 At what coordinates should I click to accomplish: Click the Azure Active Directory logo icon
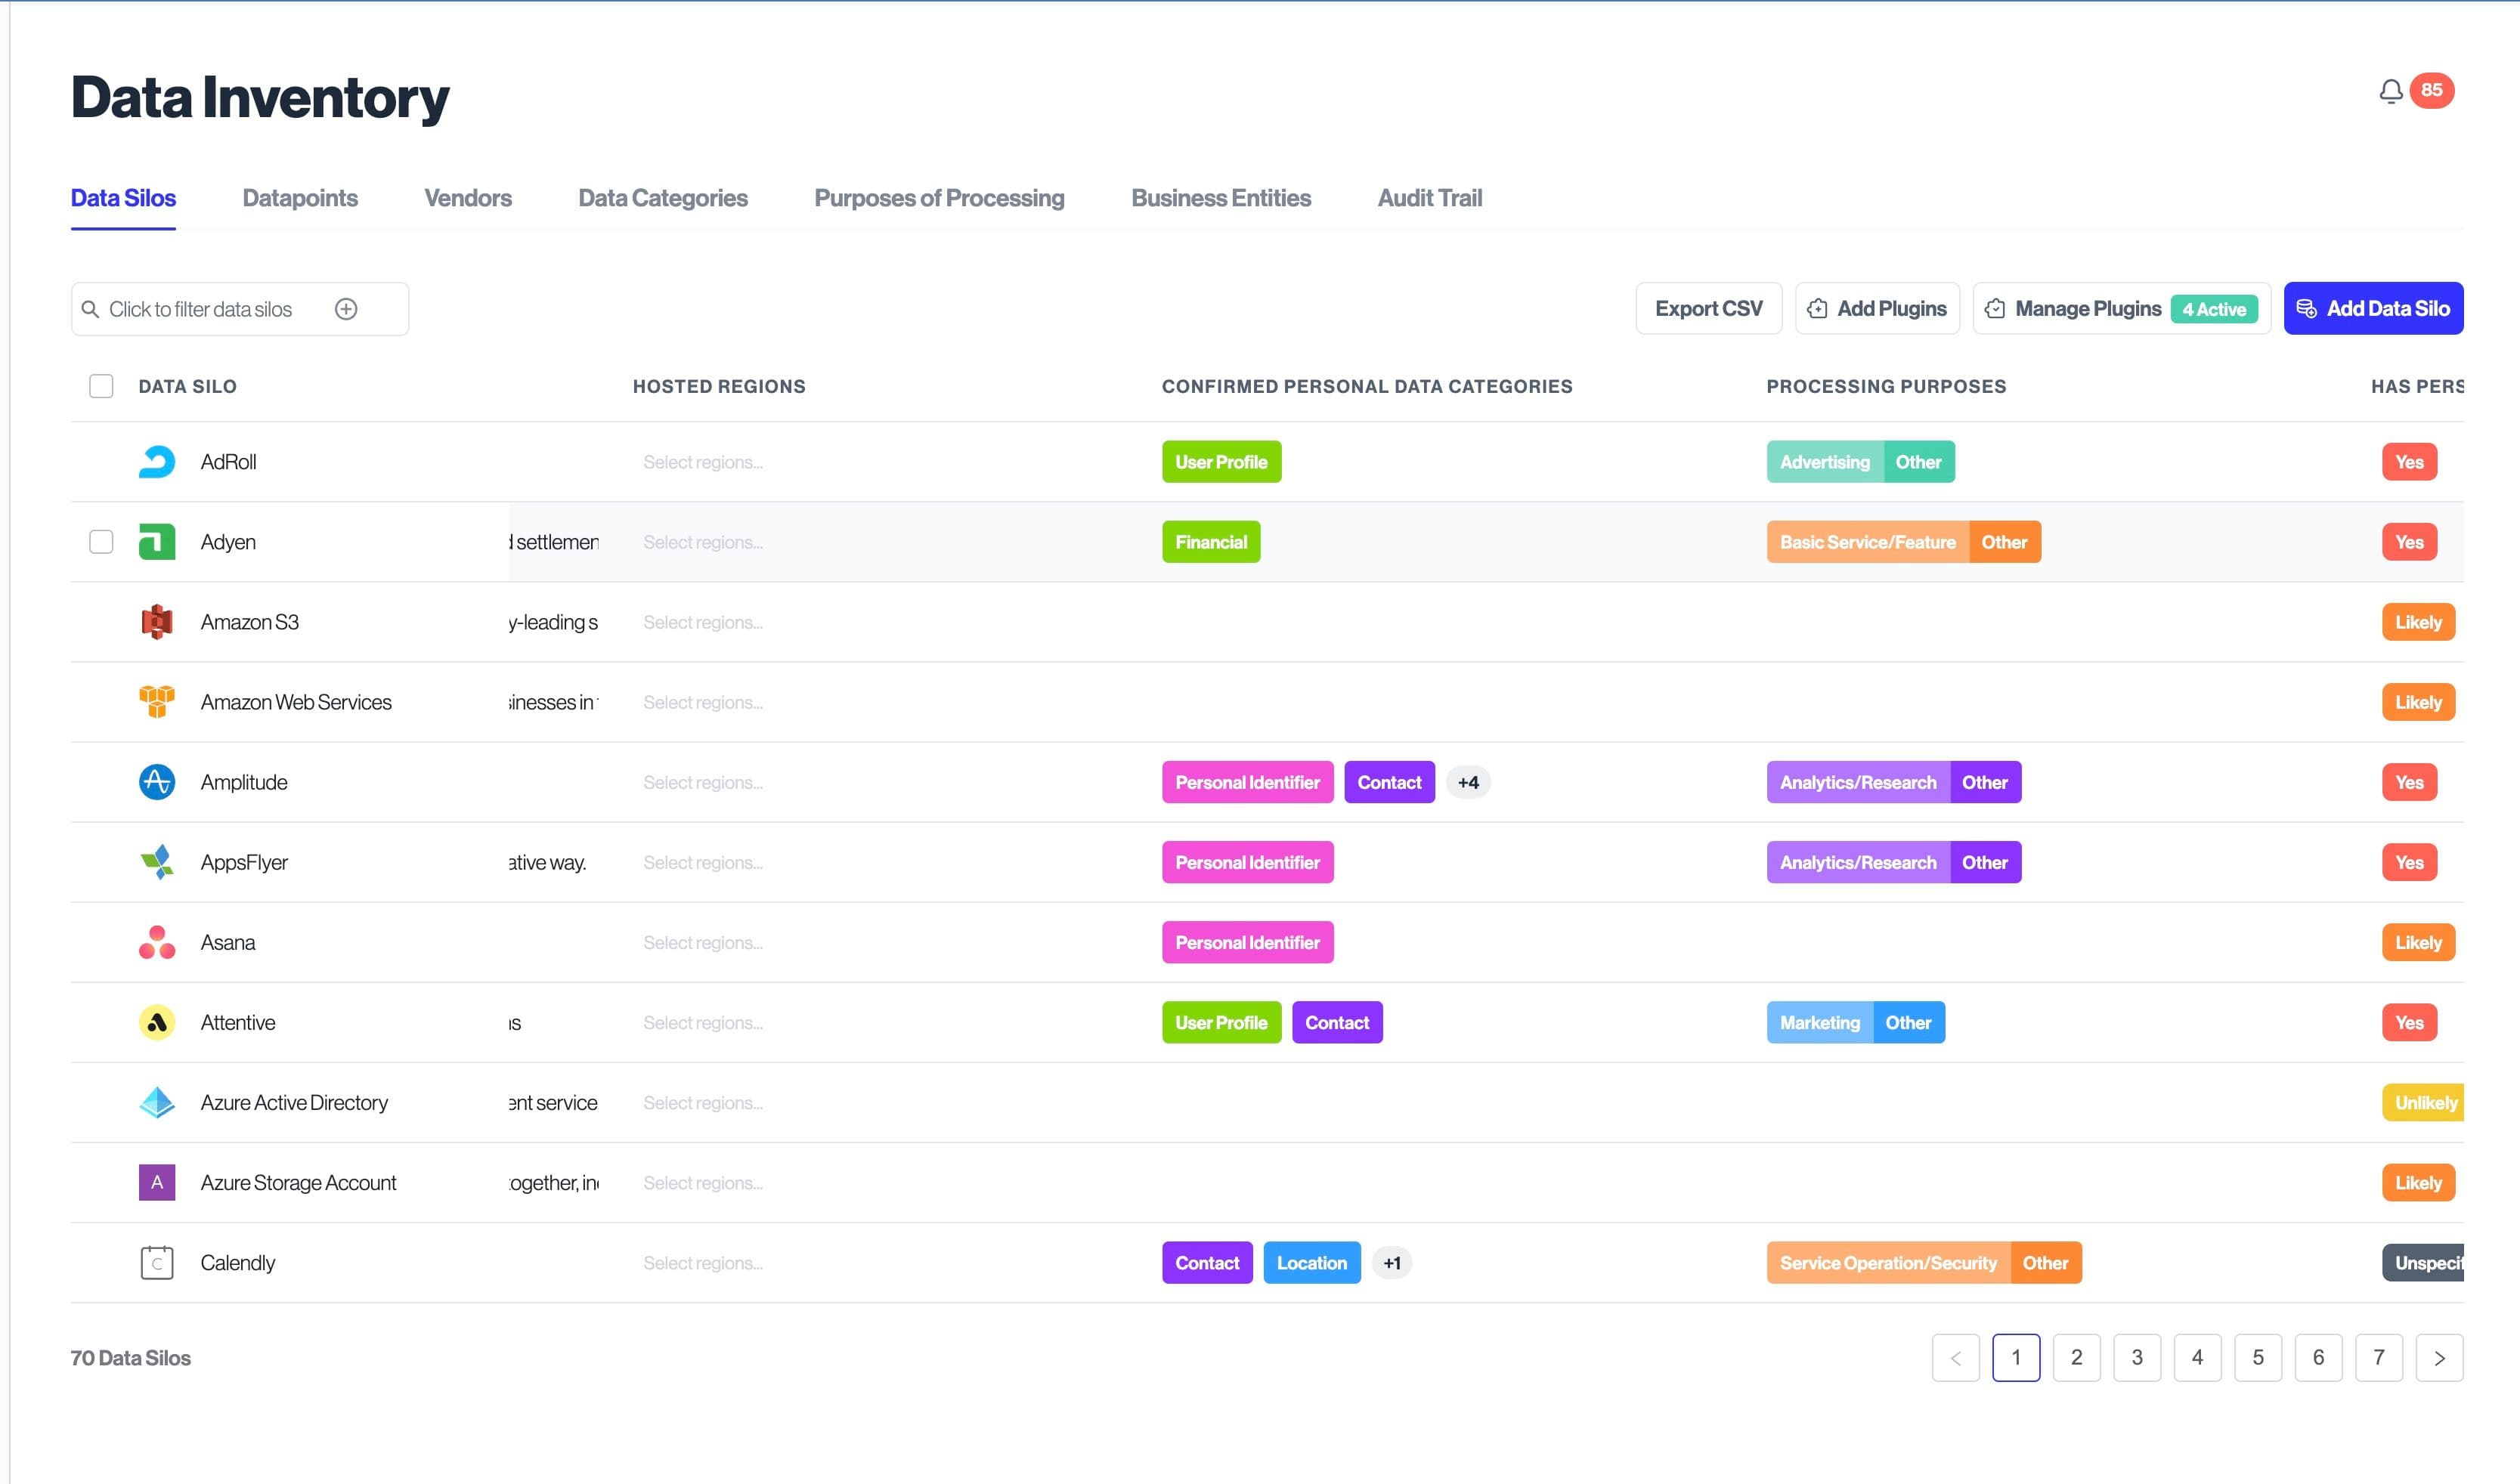click(x=157, y=1102)
